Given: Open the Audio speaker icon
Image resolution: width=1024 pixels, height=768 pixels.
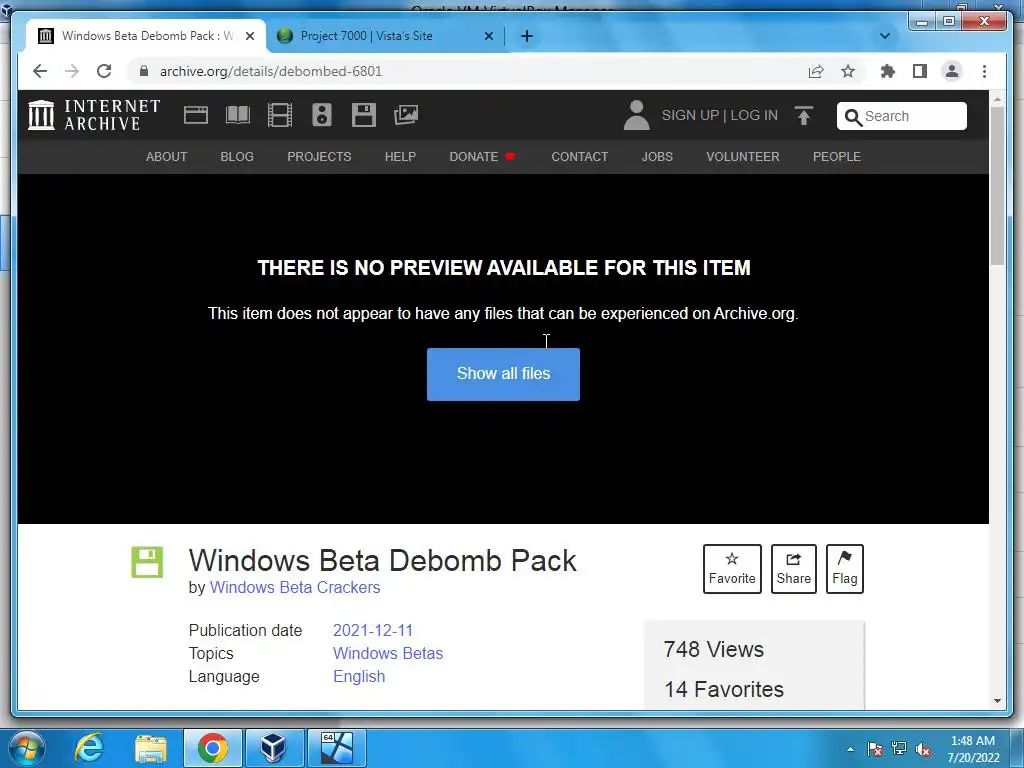Looking at the screenshot, I should pos(321,116).
